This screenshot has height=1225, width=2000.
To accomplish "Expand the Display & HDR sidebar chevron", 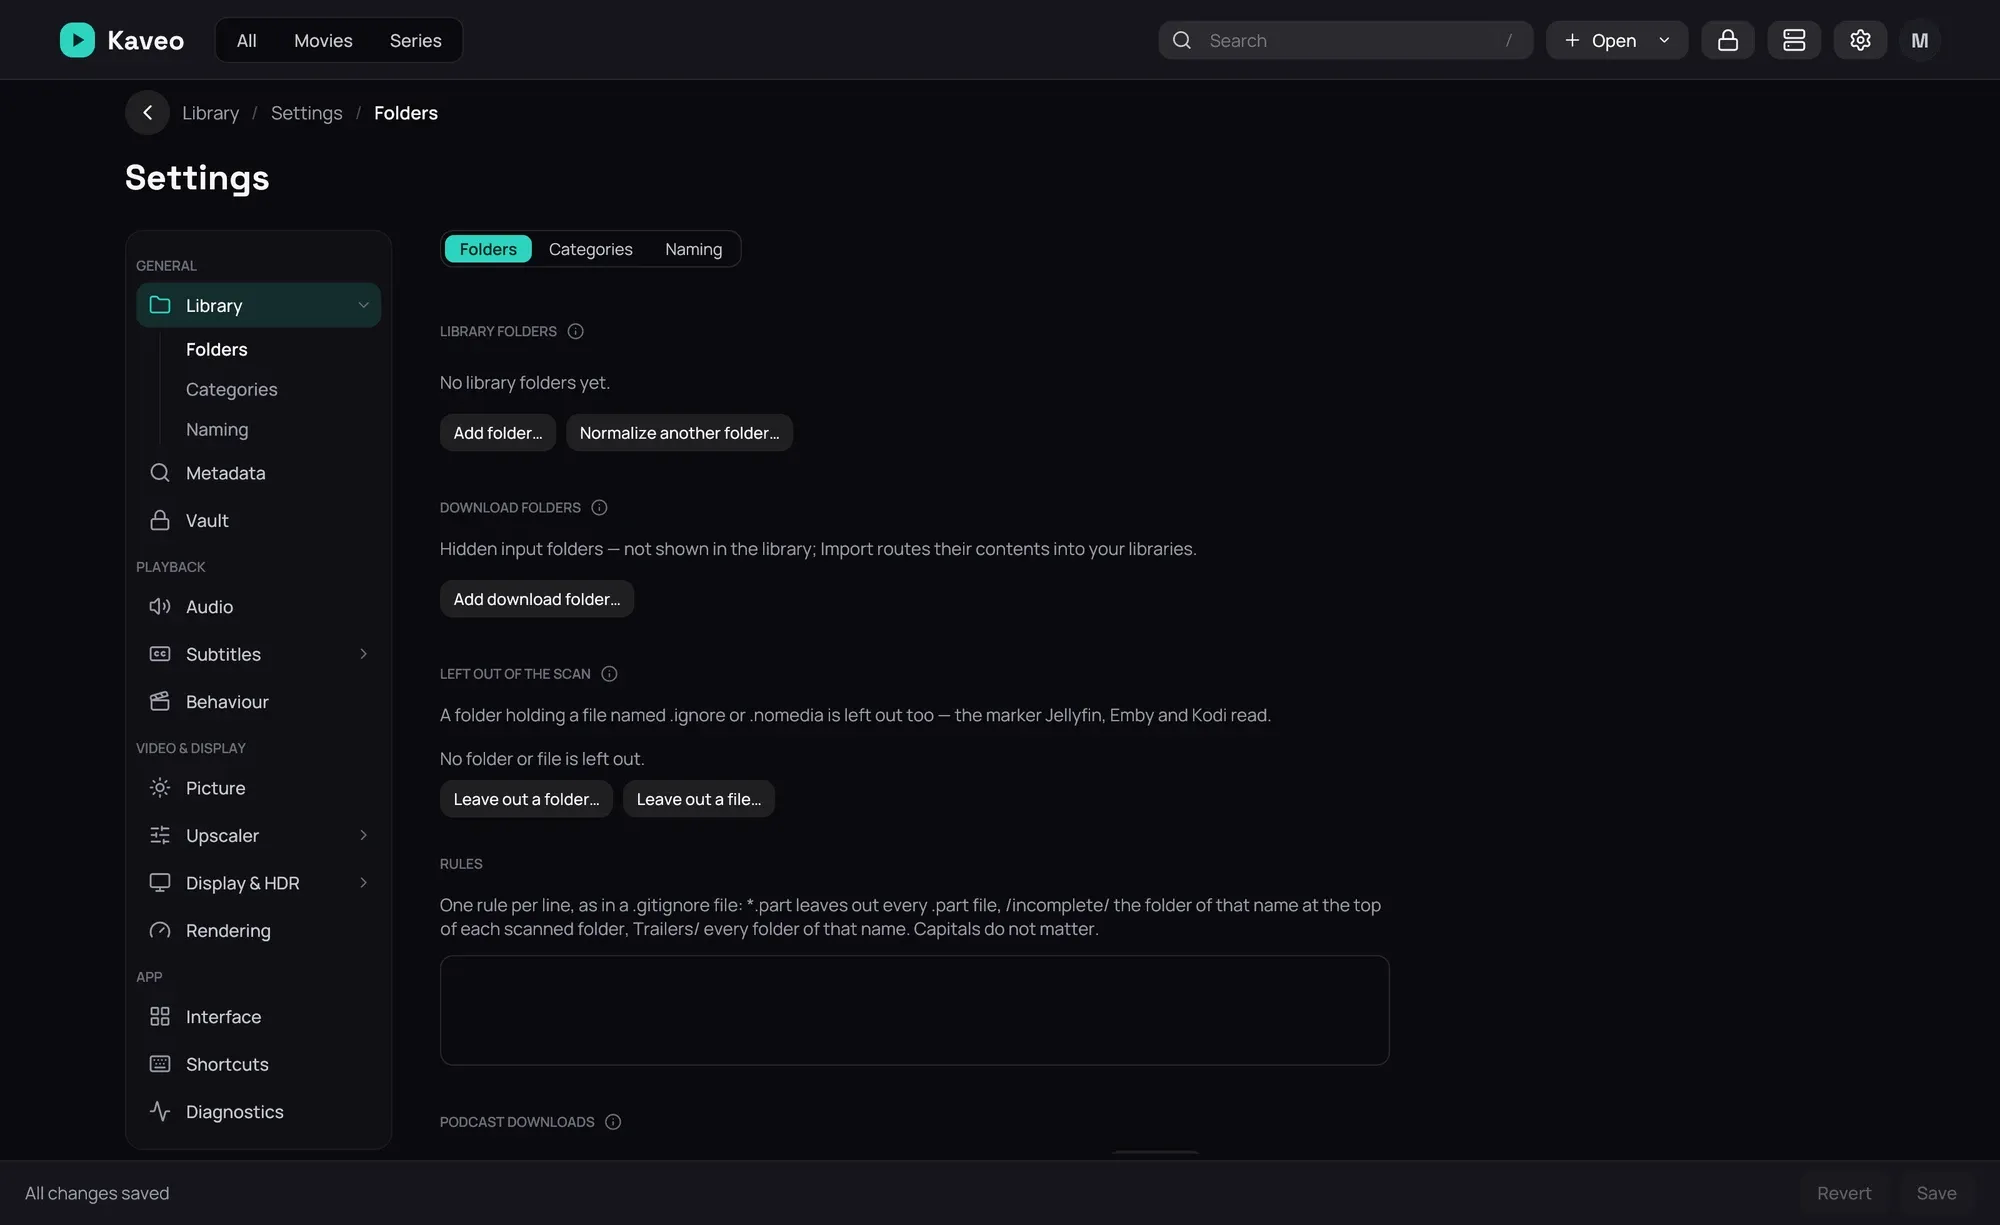I will click(363, 883).
